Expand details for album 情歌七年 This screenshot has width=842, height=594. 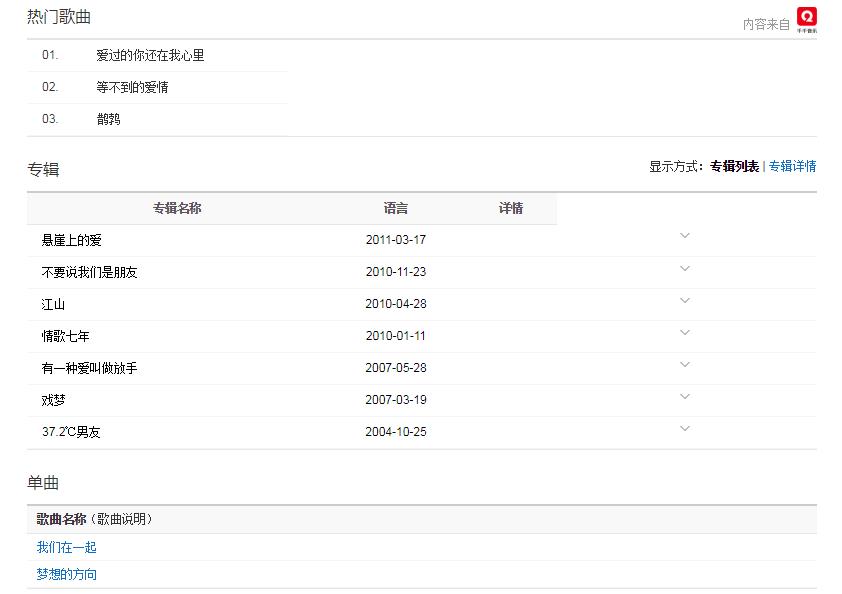point(685,332)
